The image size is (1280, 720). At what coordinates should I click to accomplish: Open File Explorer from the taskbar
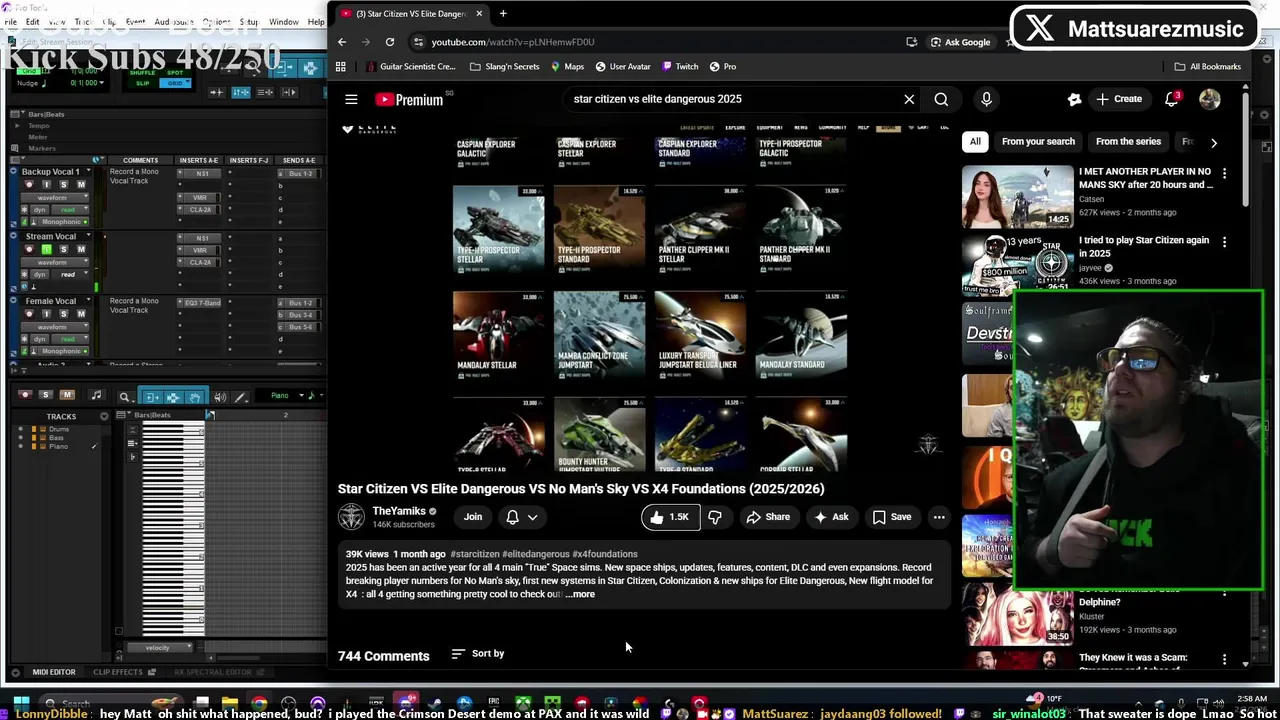pos(229,704)
